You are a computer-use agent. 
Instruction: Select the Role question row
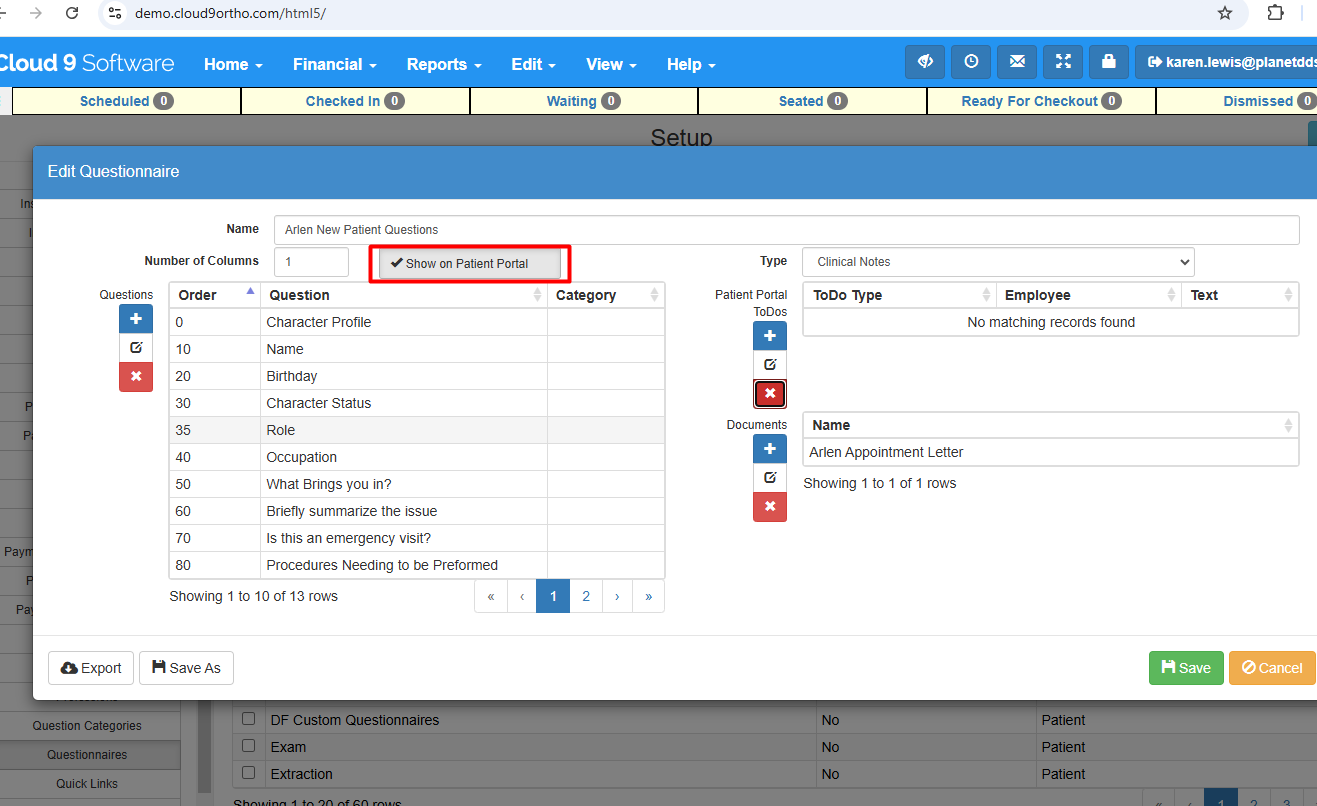pyautogui.click(x=416, y=430)
